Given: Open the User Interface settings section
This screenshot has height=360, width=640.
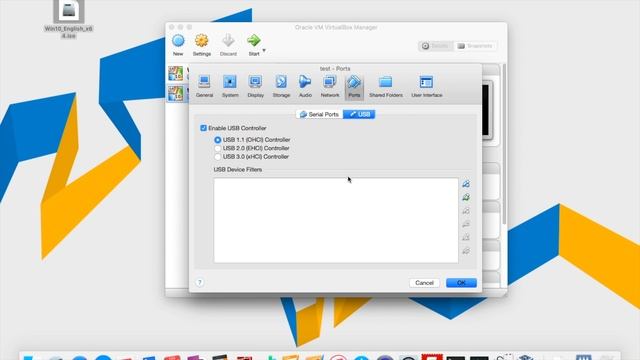Looking at the screenshot, I should [427, 86].
